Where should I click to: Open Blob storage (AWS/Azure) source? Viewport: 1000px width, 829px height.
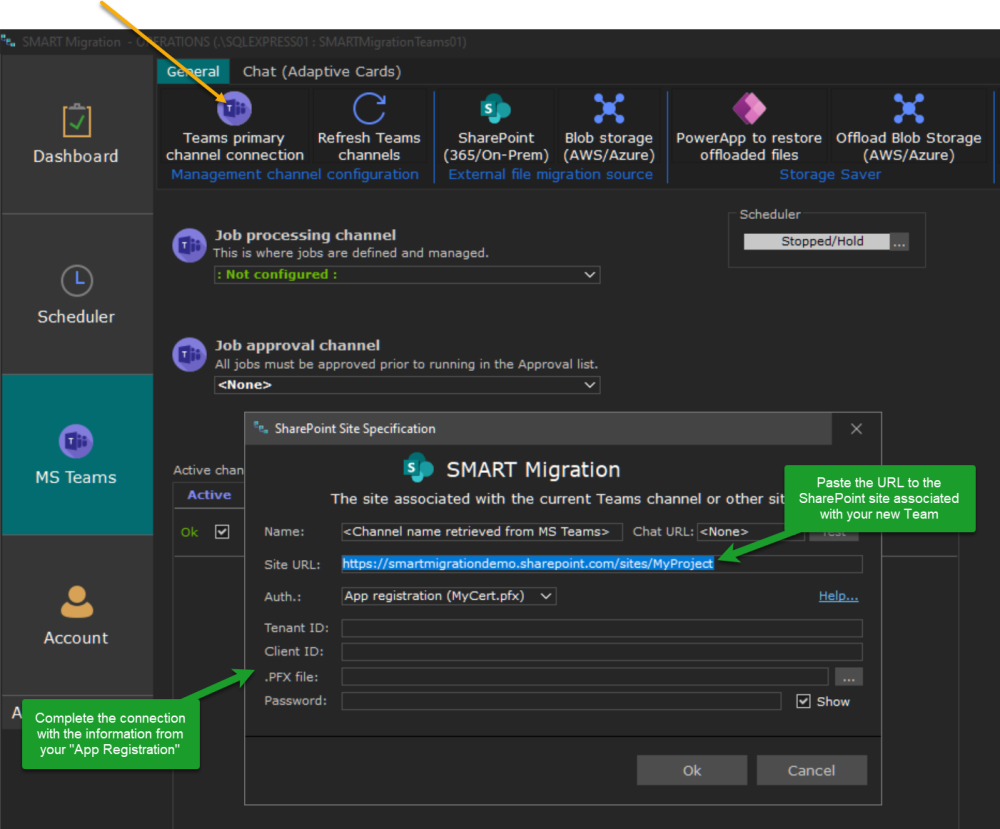tap(608, 127)
